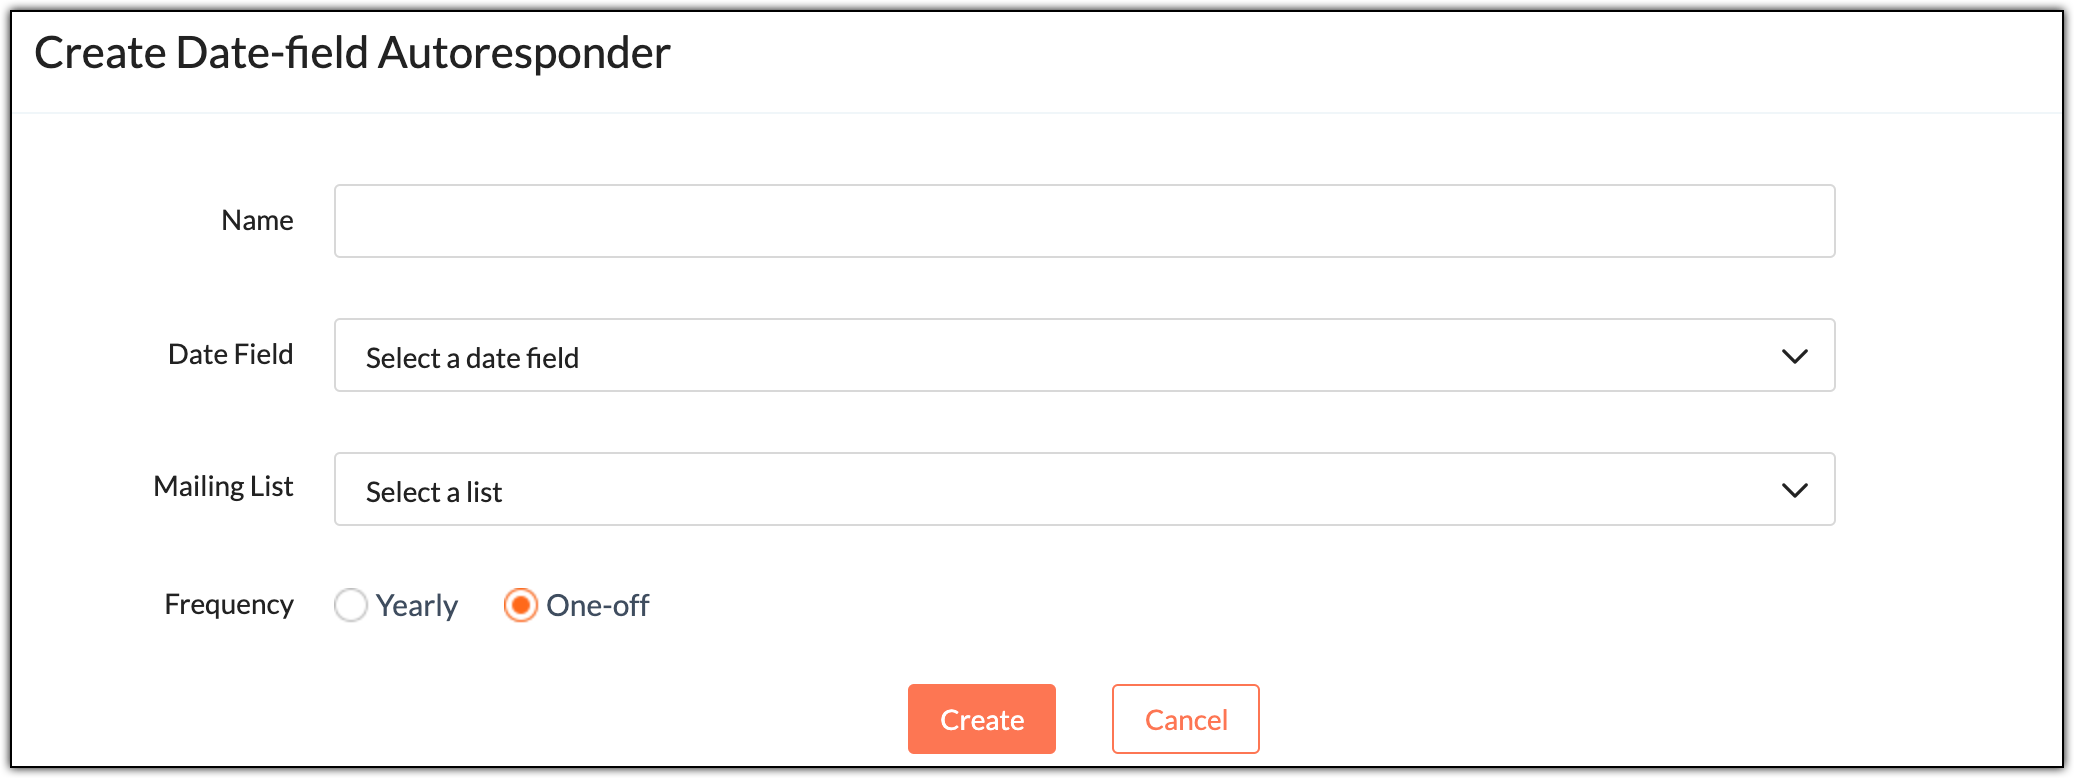Click the down chevron in Mailing List
This screenshot has height=778, width=2074.
point(1795,490)
